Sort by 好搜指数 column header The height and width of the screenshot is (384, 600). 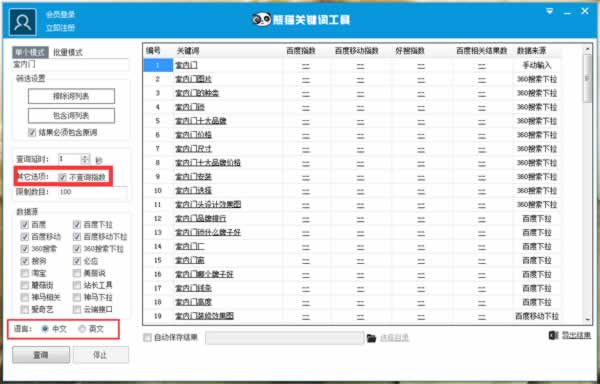[410, 50]
